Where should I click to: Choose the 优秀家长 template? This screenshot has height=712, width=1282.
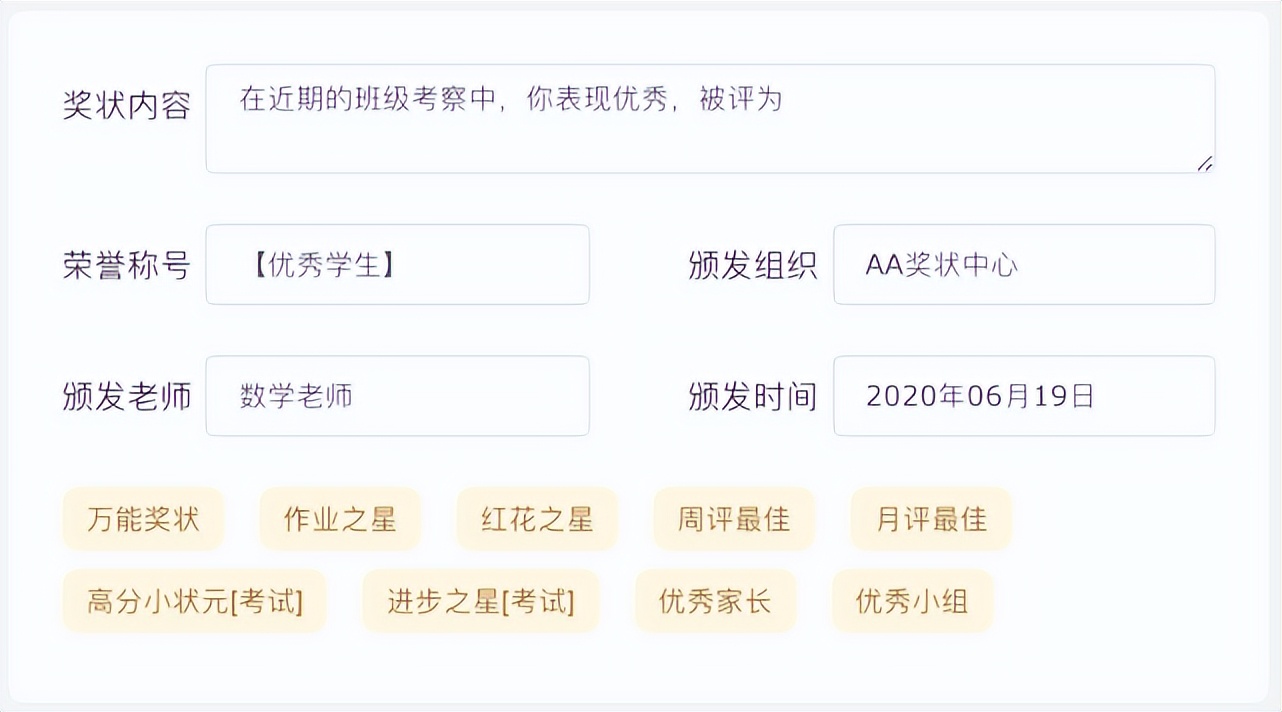tap(716, 601)
